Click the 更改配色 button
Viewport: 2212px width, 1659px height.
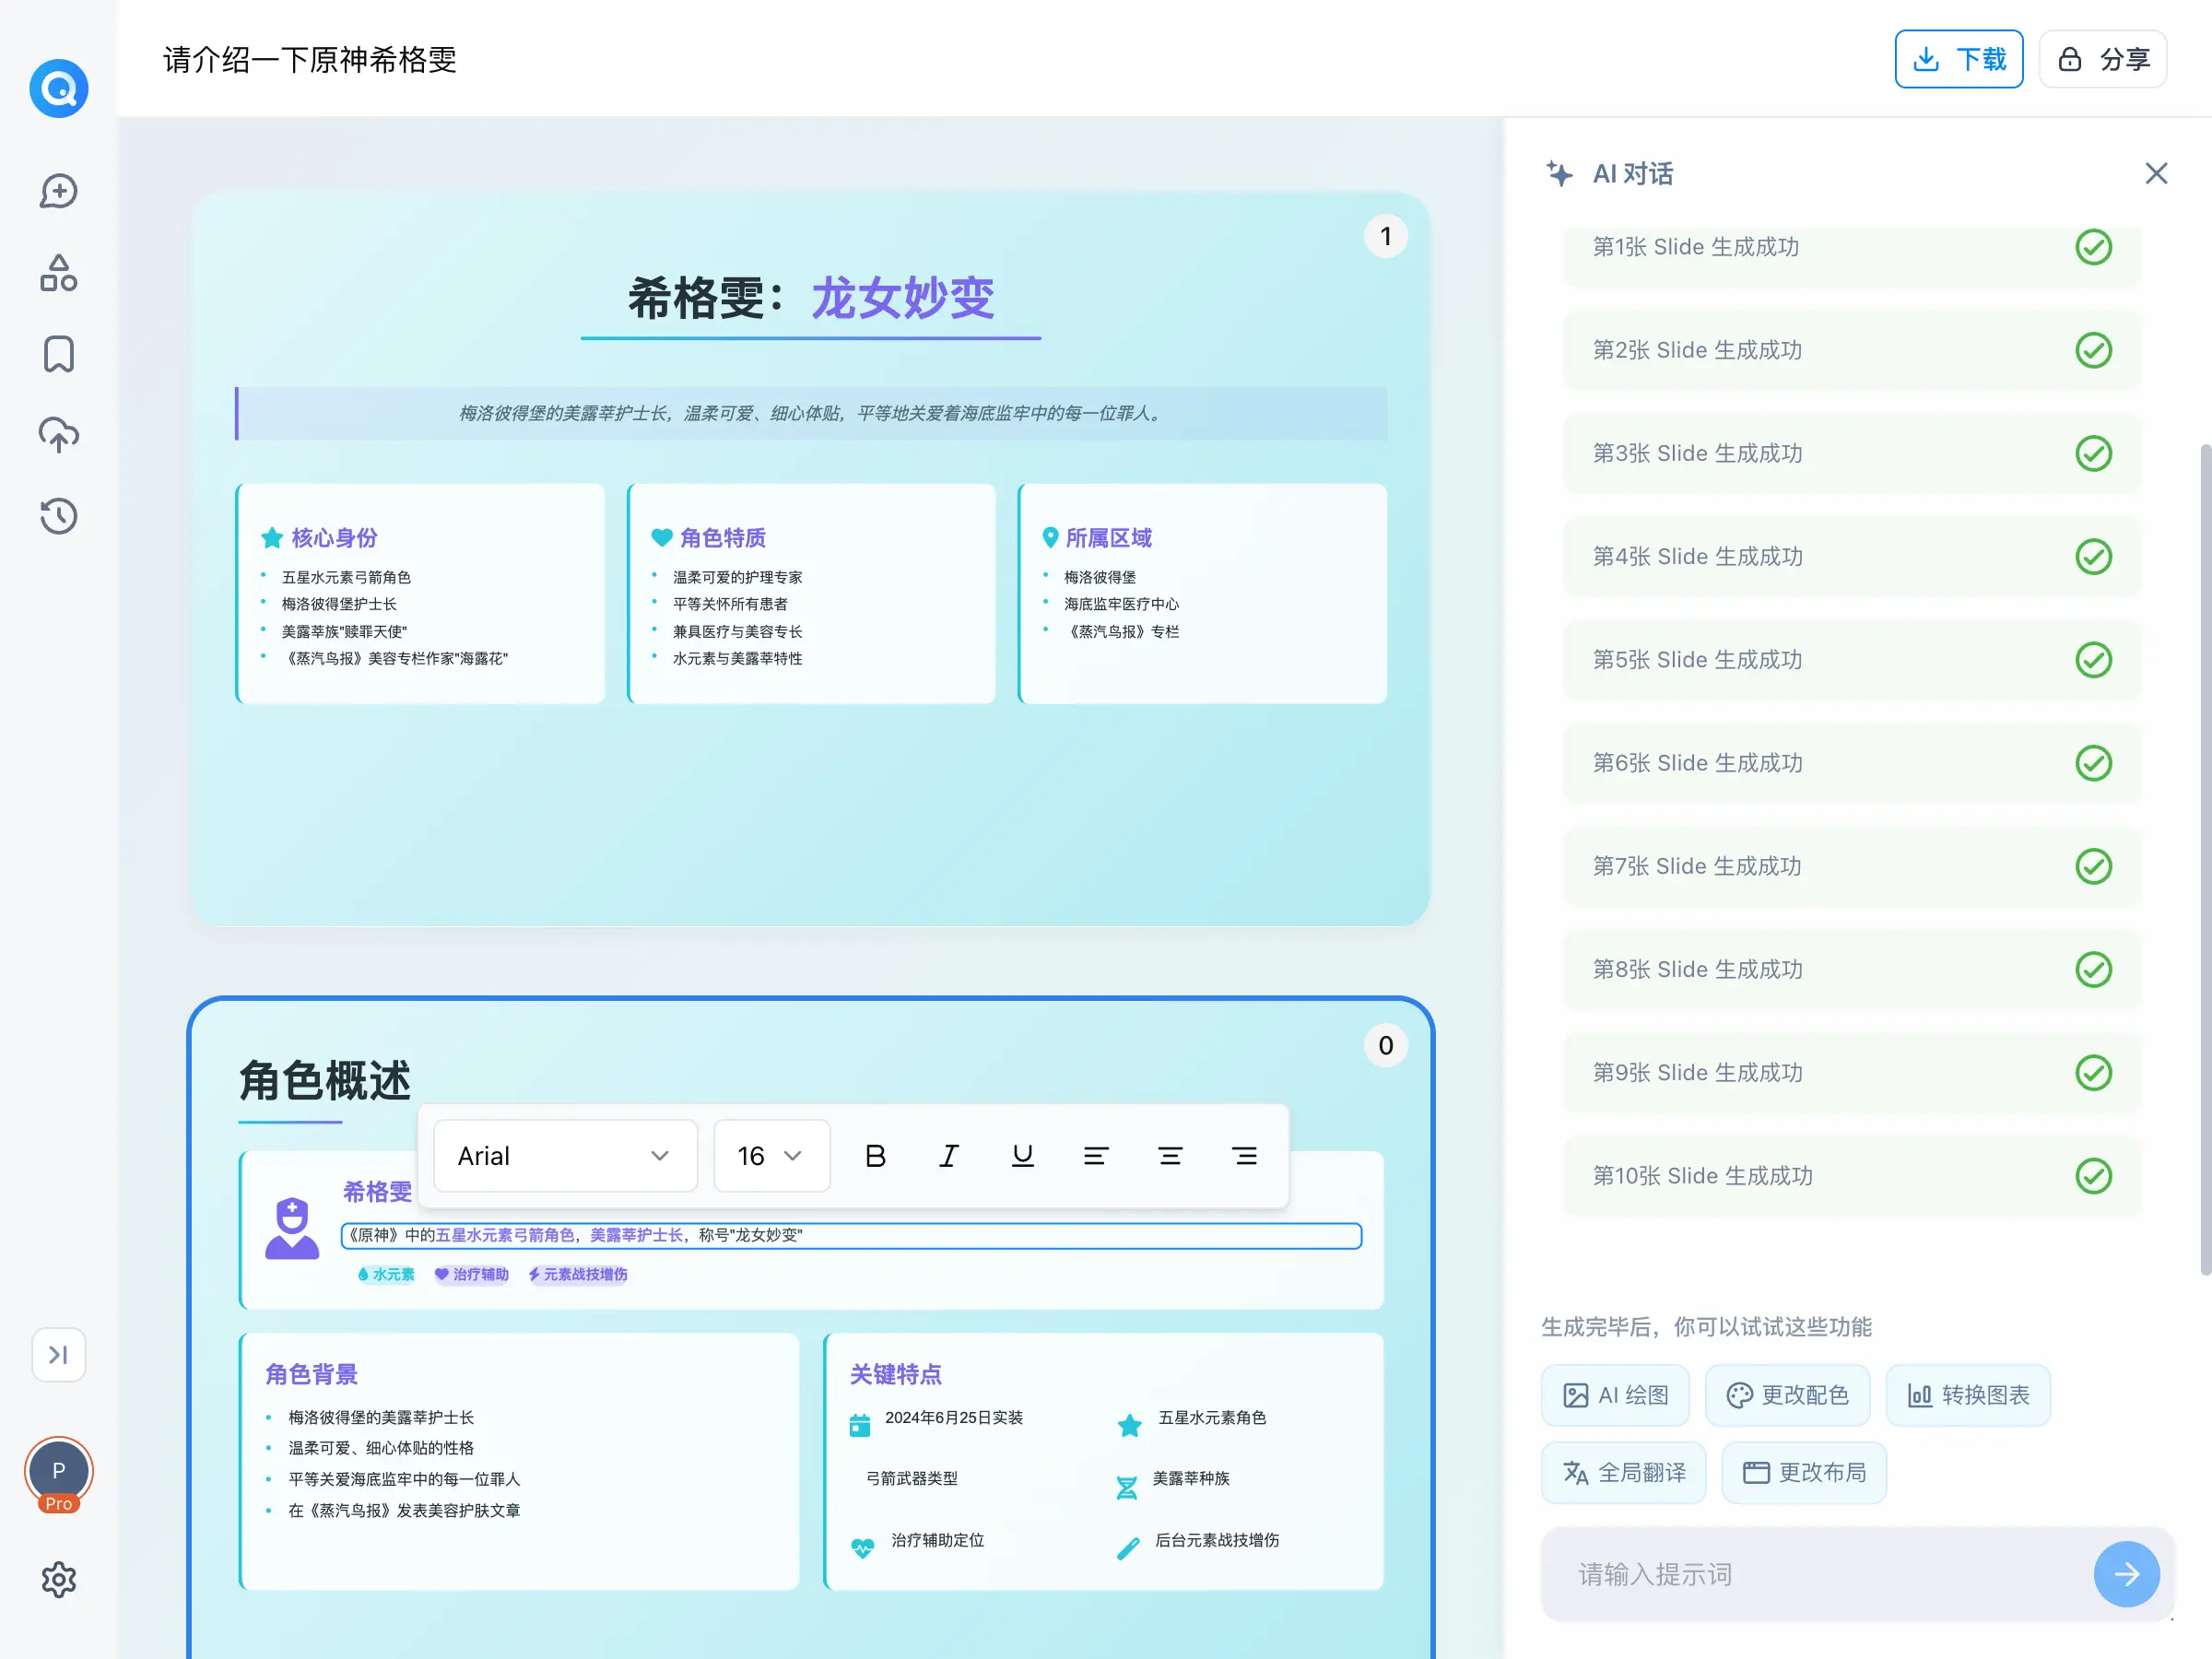(x=1787, y=1395)
